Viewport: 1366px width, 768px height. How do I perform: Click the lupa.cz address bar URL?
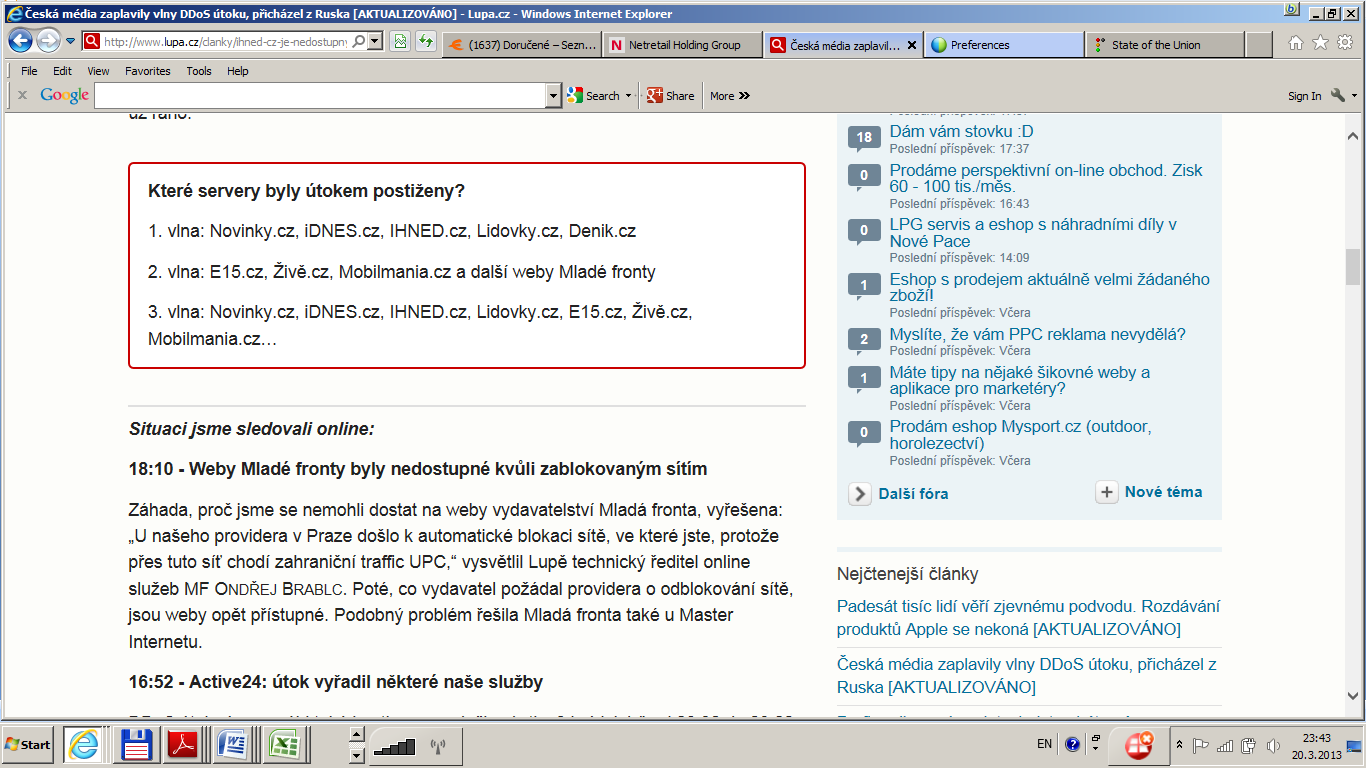225,42
